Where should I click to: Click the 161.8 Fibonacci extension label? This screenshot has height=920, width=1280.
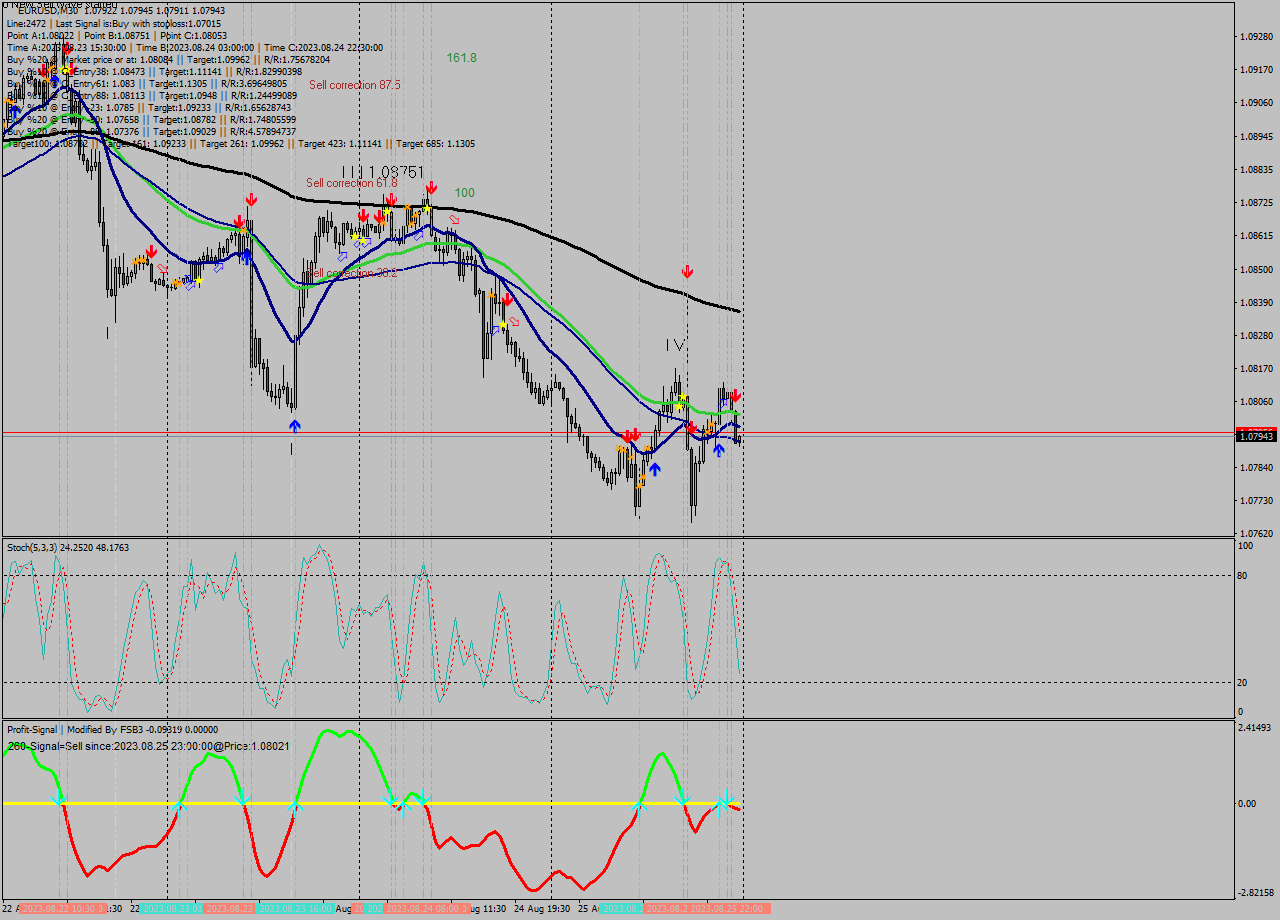(x=461, y=58)
